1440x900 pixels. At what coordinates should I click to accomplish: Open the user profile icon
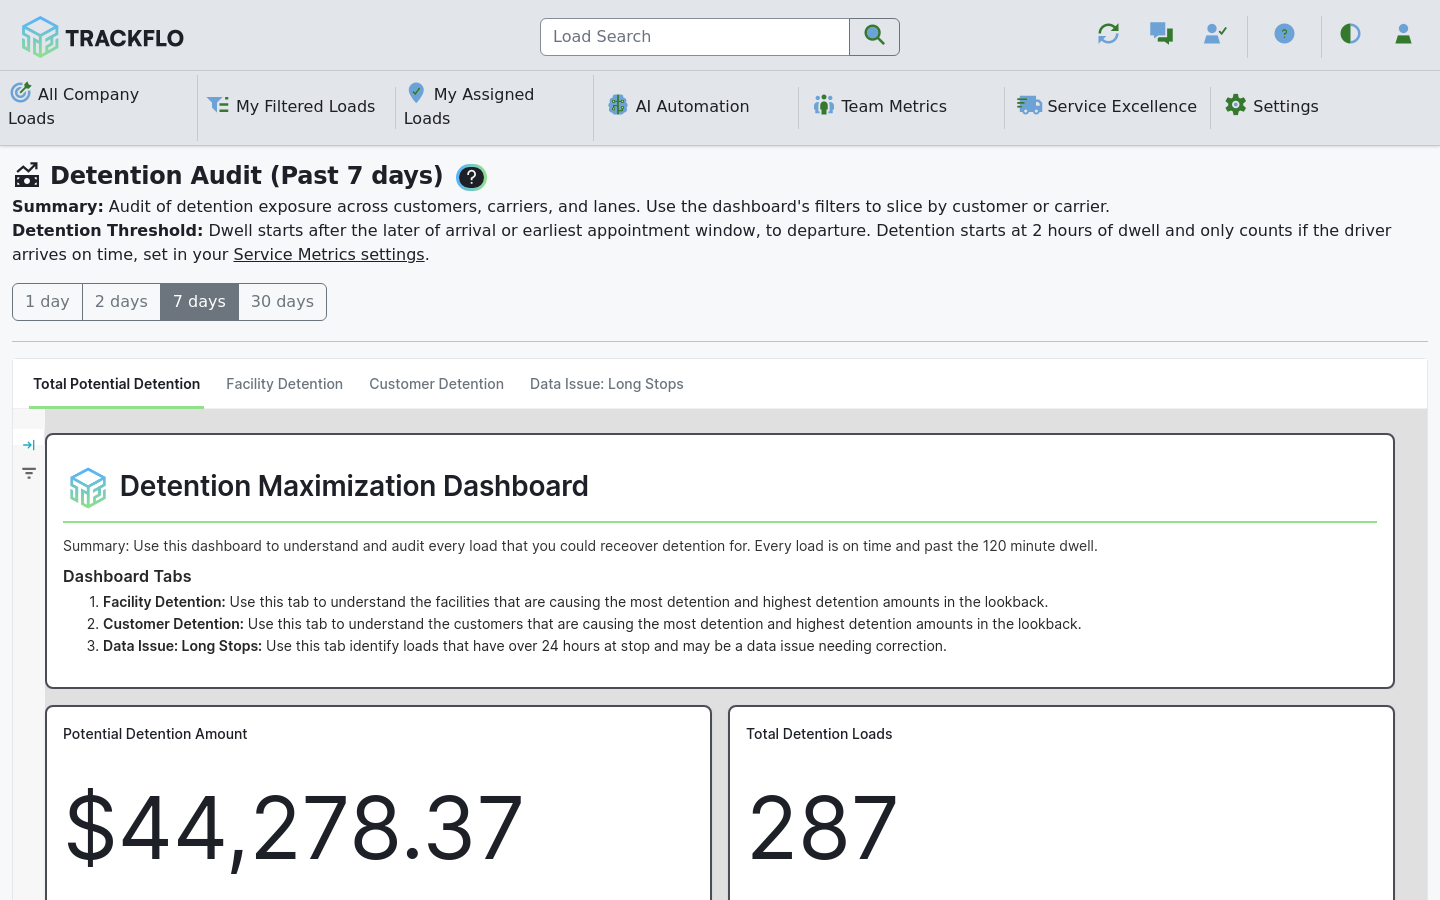[1403, 34]
